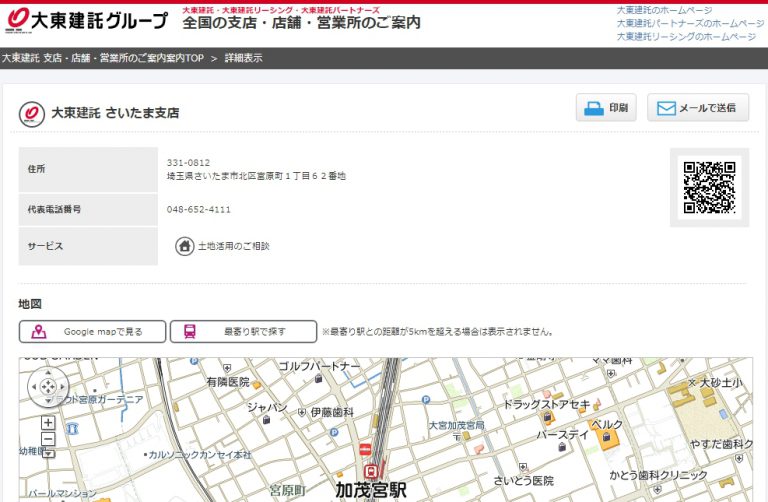768x502 pixels.
Task: Click the envelope icon to send mail
Action: click(666, 108)
